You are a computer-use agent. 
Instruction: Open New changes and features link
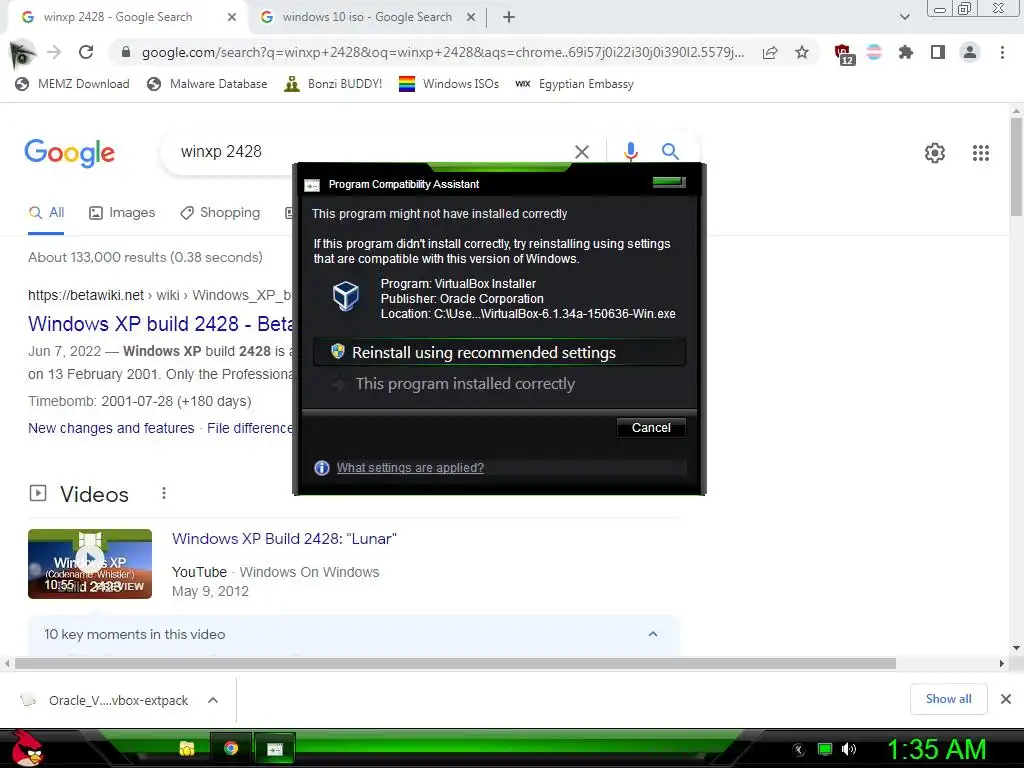[x=111, y=428]
